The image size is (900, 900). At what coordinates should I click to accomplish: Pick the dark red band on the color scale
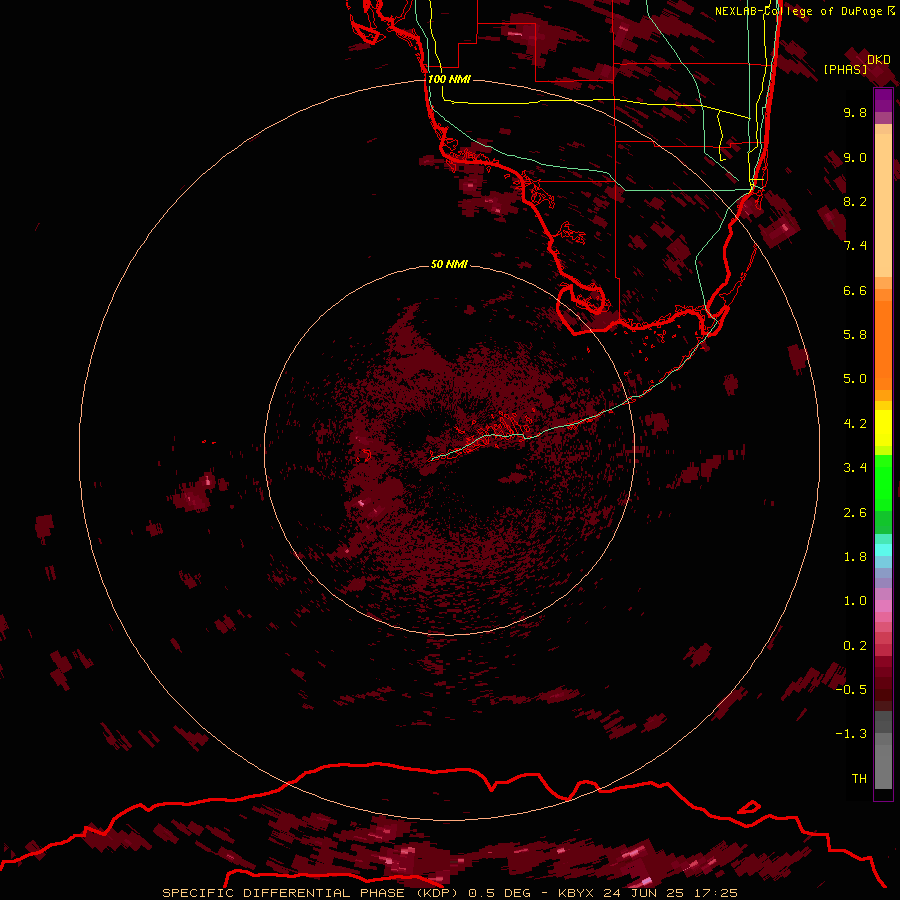point(883,683)
